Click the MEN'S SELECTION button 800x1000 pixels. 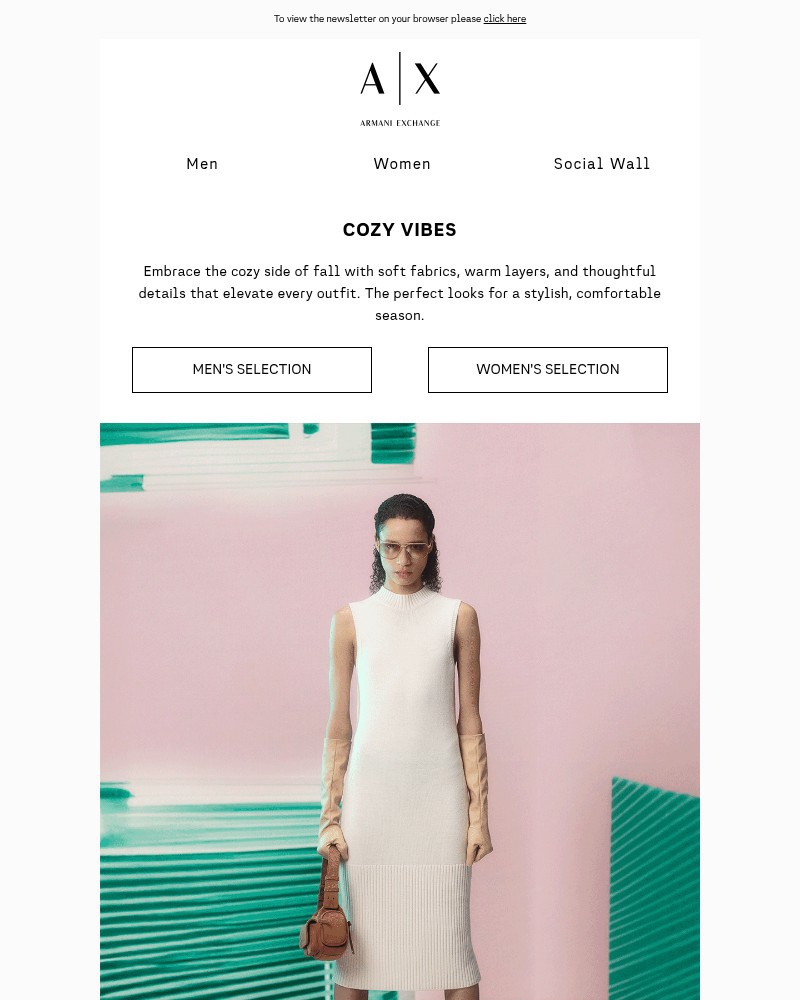point(252,370)
